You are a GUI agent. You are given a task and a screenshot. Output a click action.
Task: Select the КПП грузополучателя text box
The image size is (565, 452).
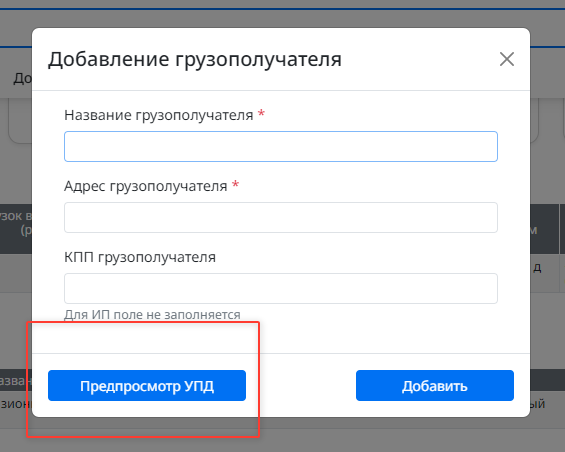pos(281,288)
